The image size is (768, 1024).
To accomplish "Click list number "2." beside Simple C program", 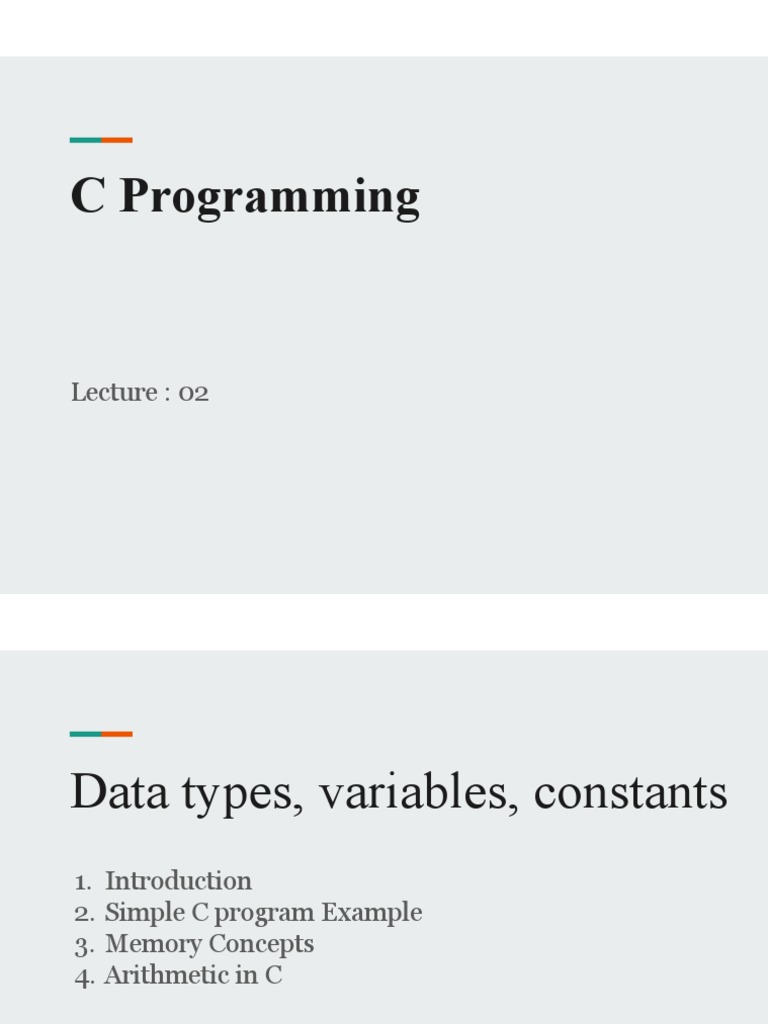I will pyautogui.click(x=84, y=913).
